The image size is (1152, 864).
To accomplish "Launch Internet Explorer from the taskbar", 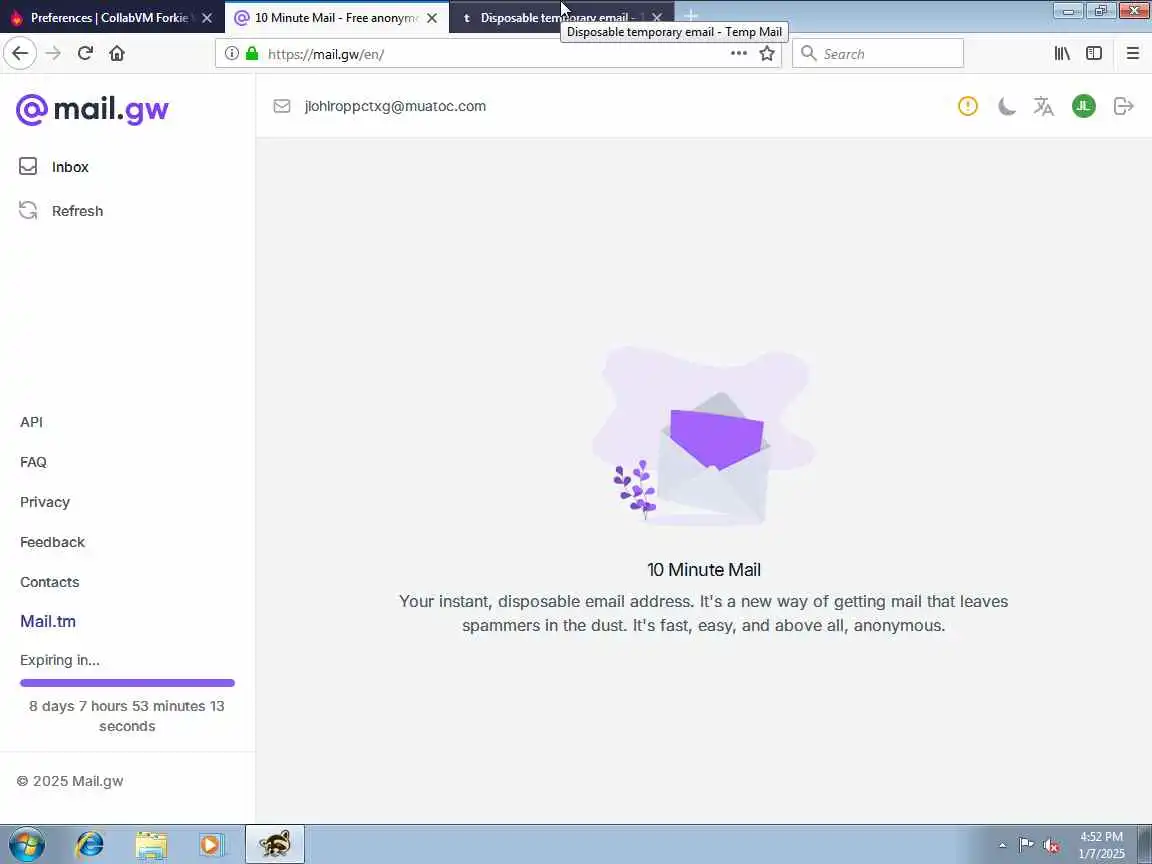I will pos(90,845).
